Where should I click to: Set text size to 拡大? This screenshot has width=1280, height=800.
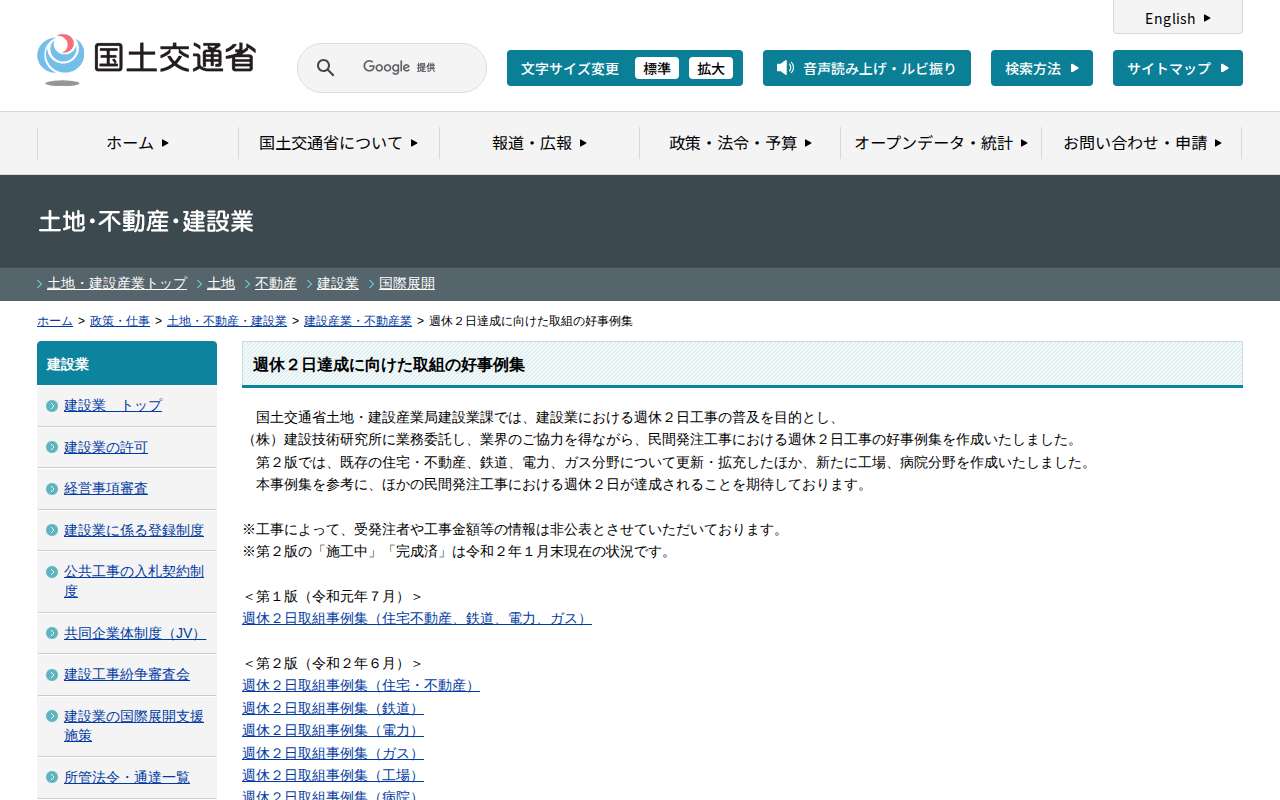[711, 68]
